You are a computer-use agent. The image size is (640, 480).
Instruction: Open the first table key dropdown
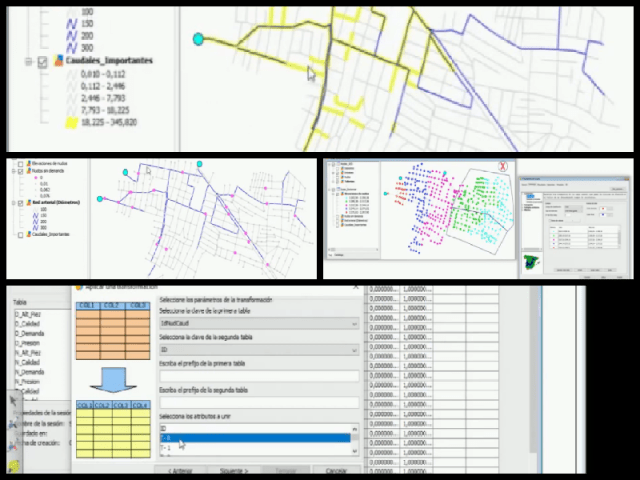tap(258, 324)
